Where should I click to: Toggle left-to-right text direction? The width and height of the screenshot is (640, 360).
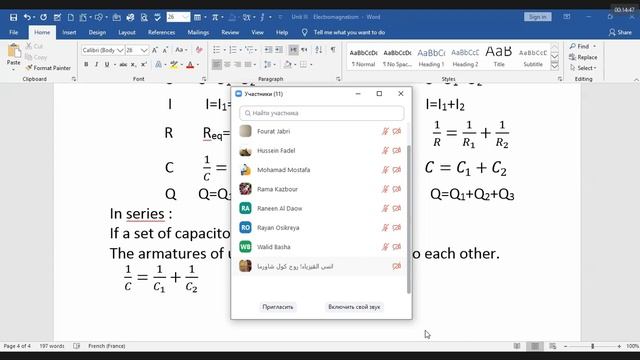pyautogui.click(x=293, y=50)
